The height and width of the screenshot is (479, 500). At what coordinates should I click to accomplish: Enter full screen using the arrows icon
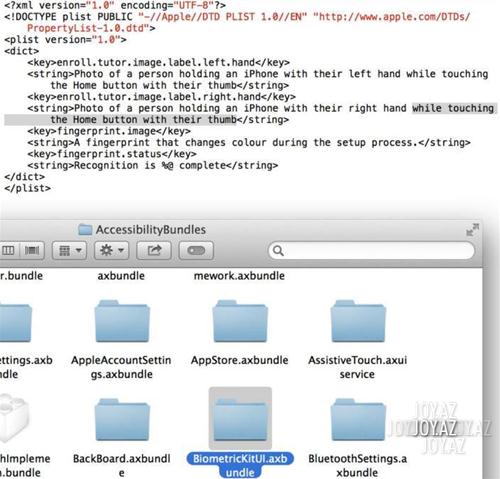pyautogui.click(x=472, y=230)
